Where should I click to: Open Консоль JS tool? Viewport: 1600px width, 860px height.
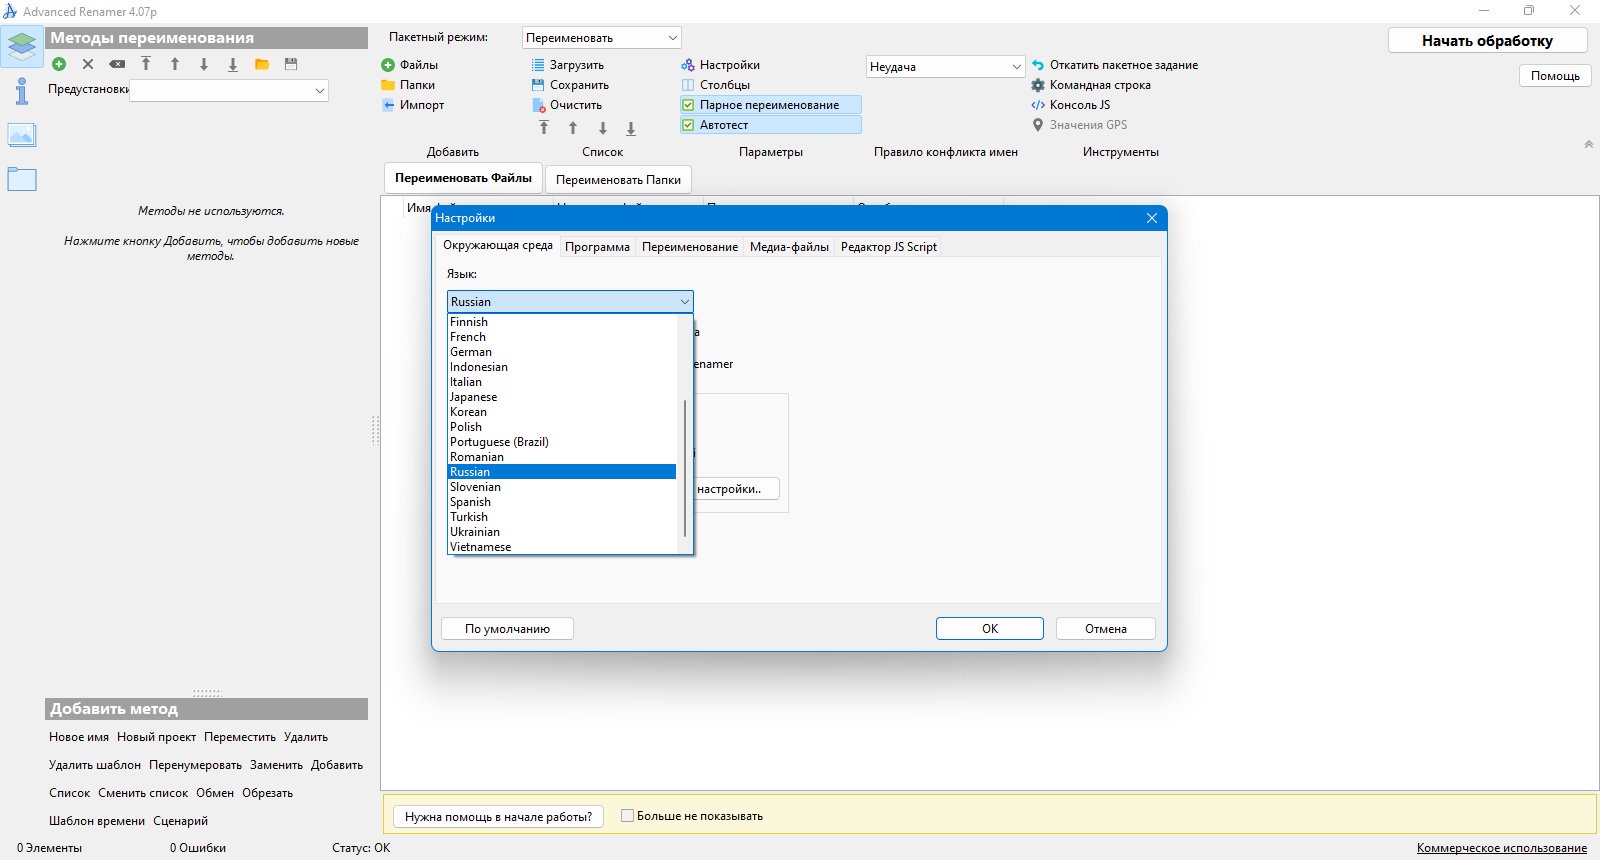pyautogui.click(x=1071, y=105)
